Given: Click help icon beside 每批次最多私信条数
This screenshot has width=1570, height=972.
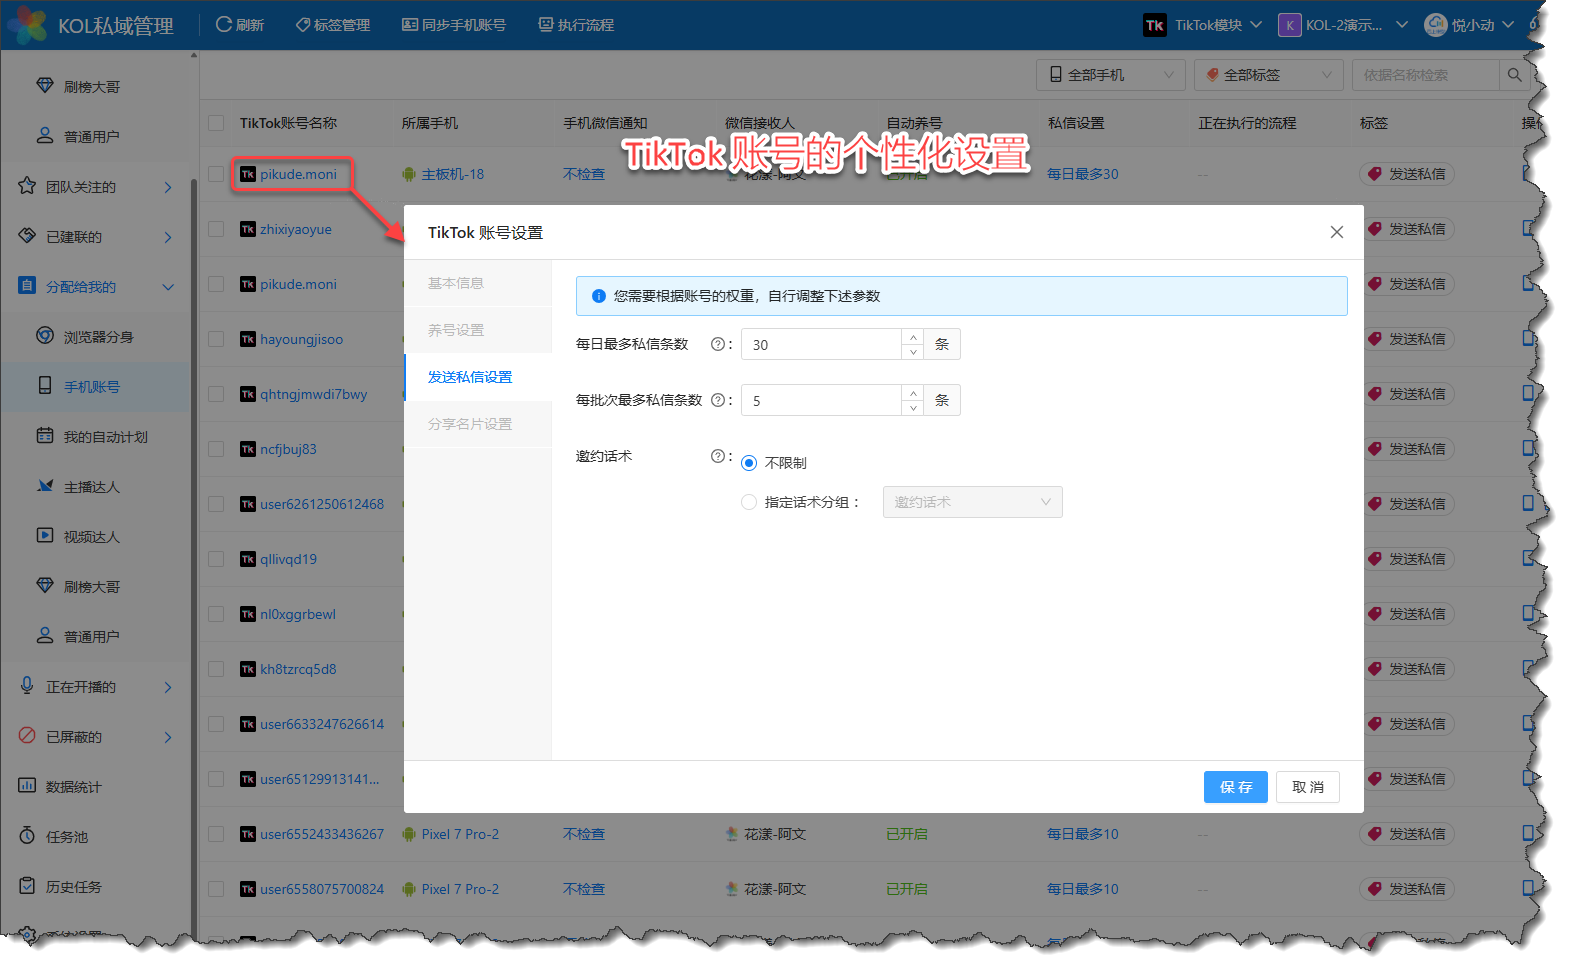Looking at the screenshot, I should click(717, 400).
